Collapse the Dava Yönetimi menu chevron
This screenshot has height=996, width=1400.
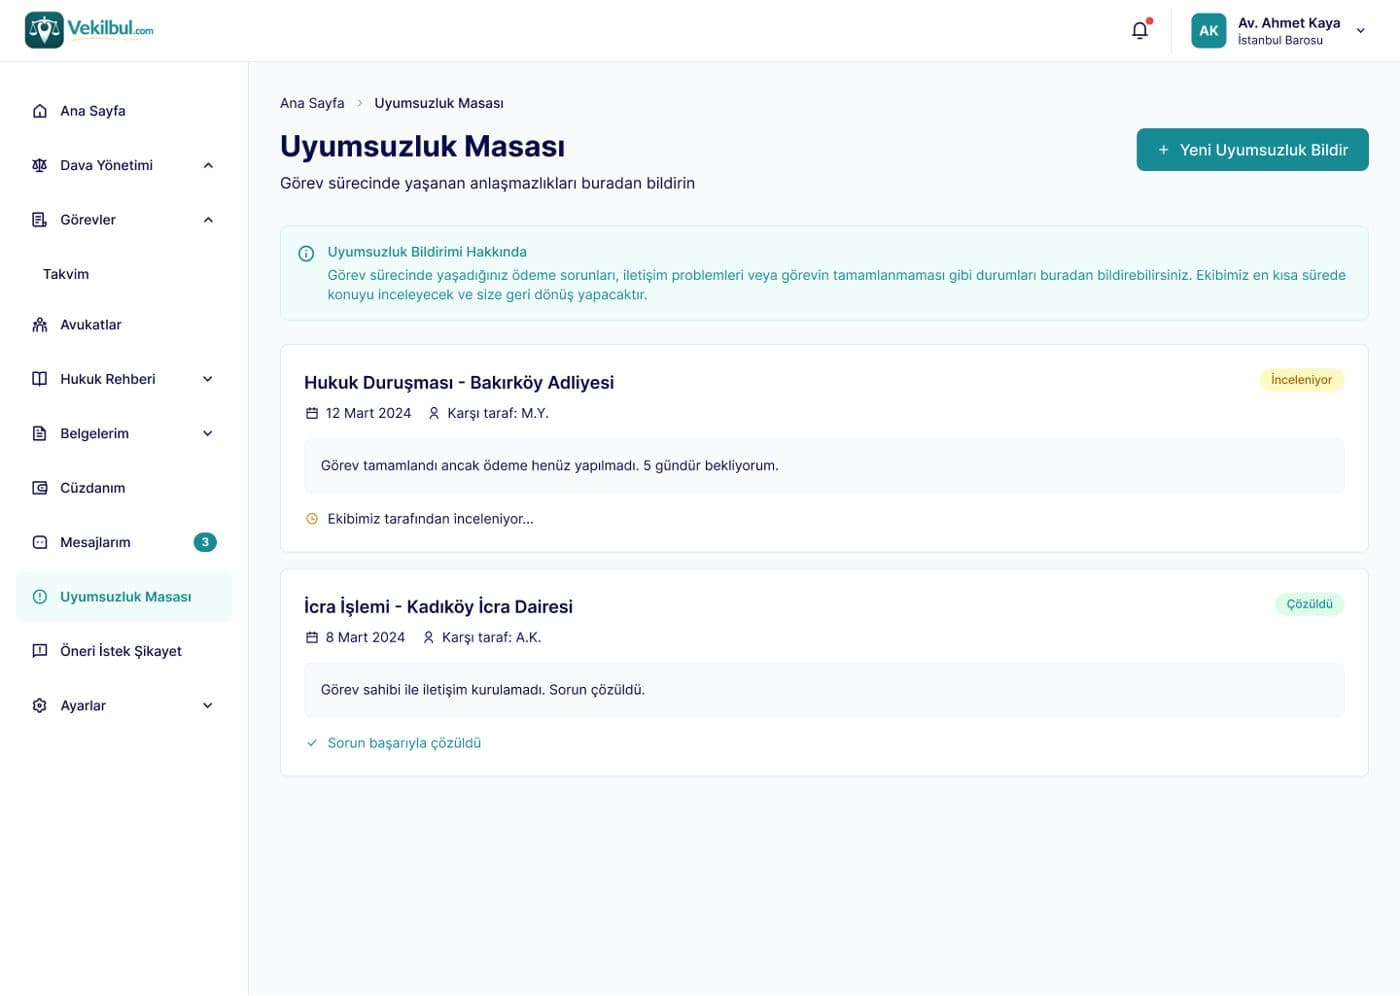tap(208, 166)
